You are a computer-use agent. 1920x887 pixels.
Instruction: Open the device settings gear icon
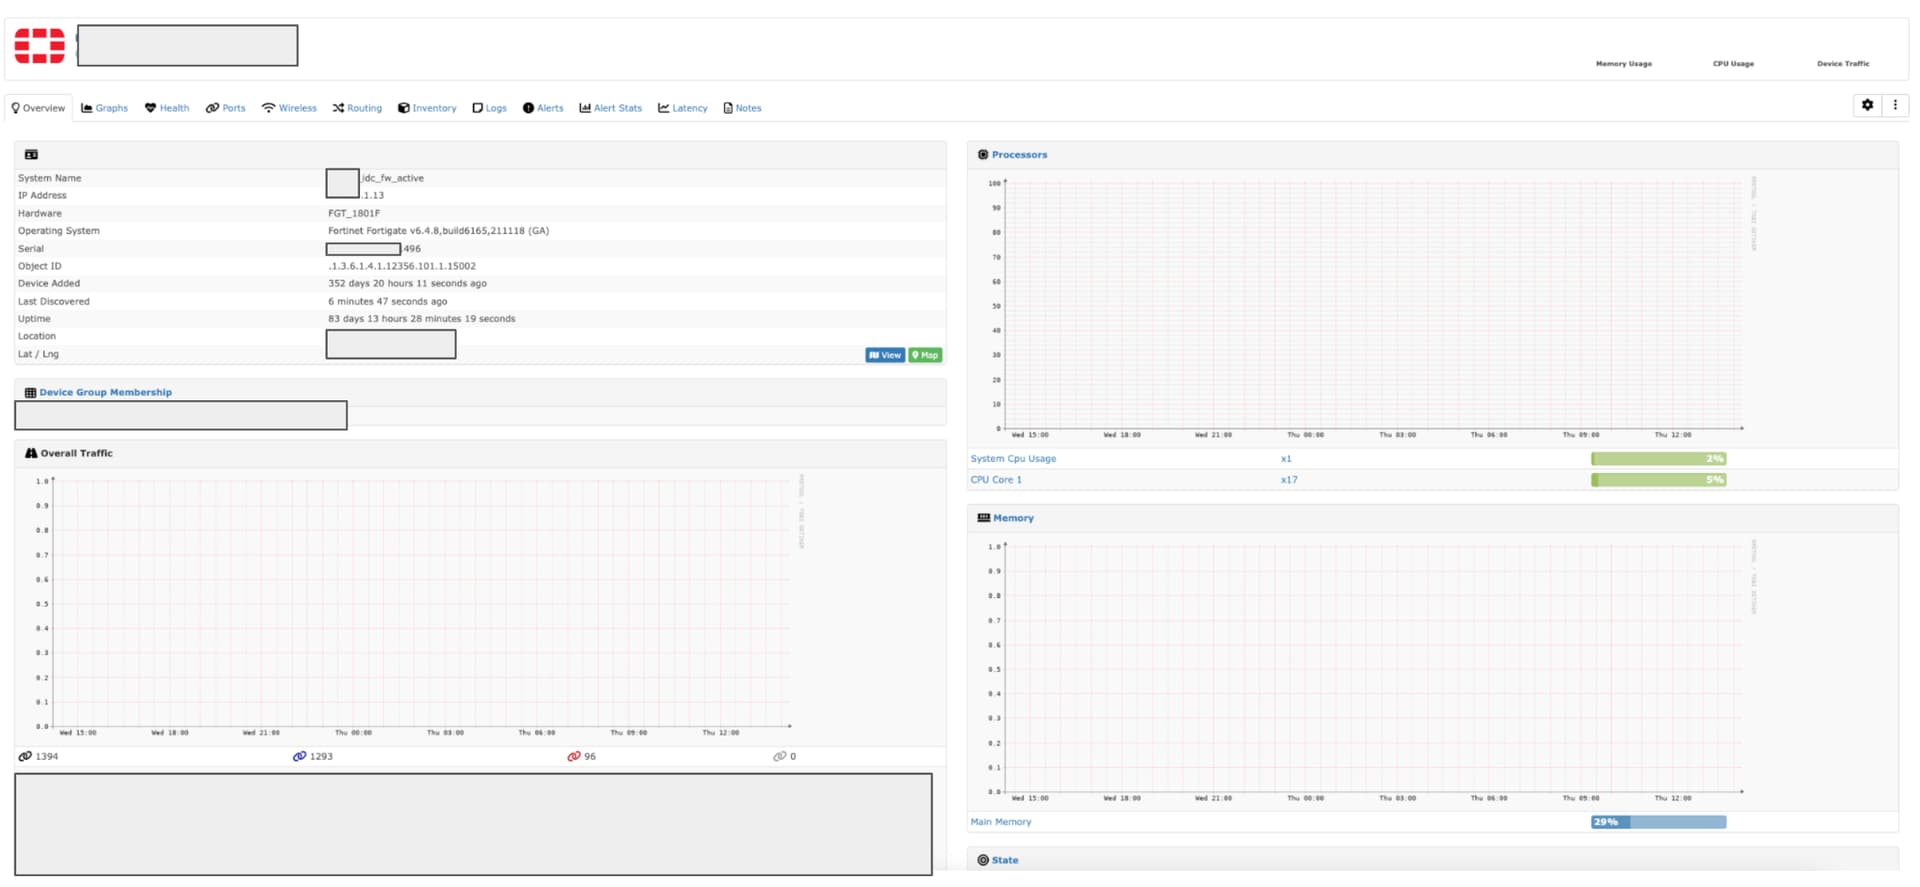coord(1867,105)
